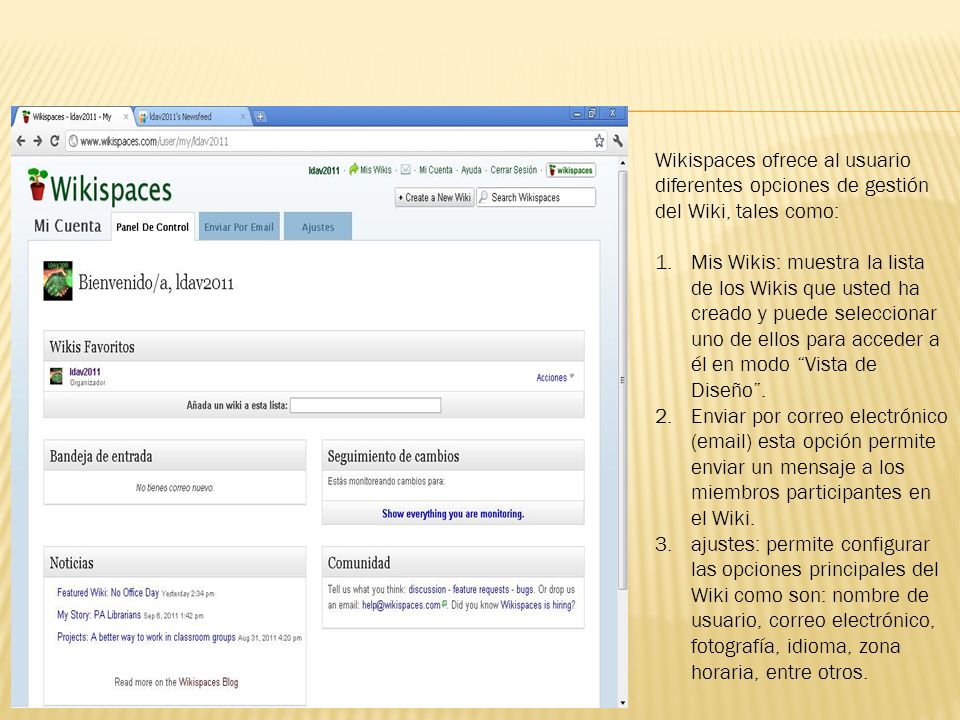Image resolution: width=960 pixels, height=720 pixels.
Task: Open the Panel De Control tab
Action: point(152,227)
